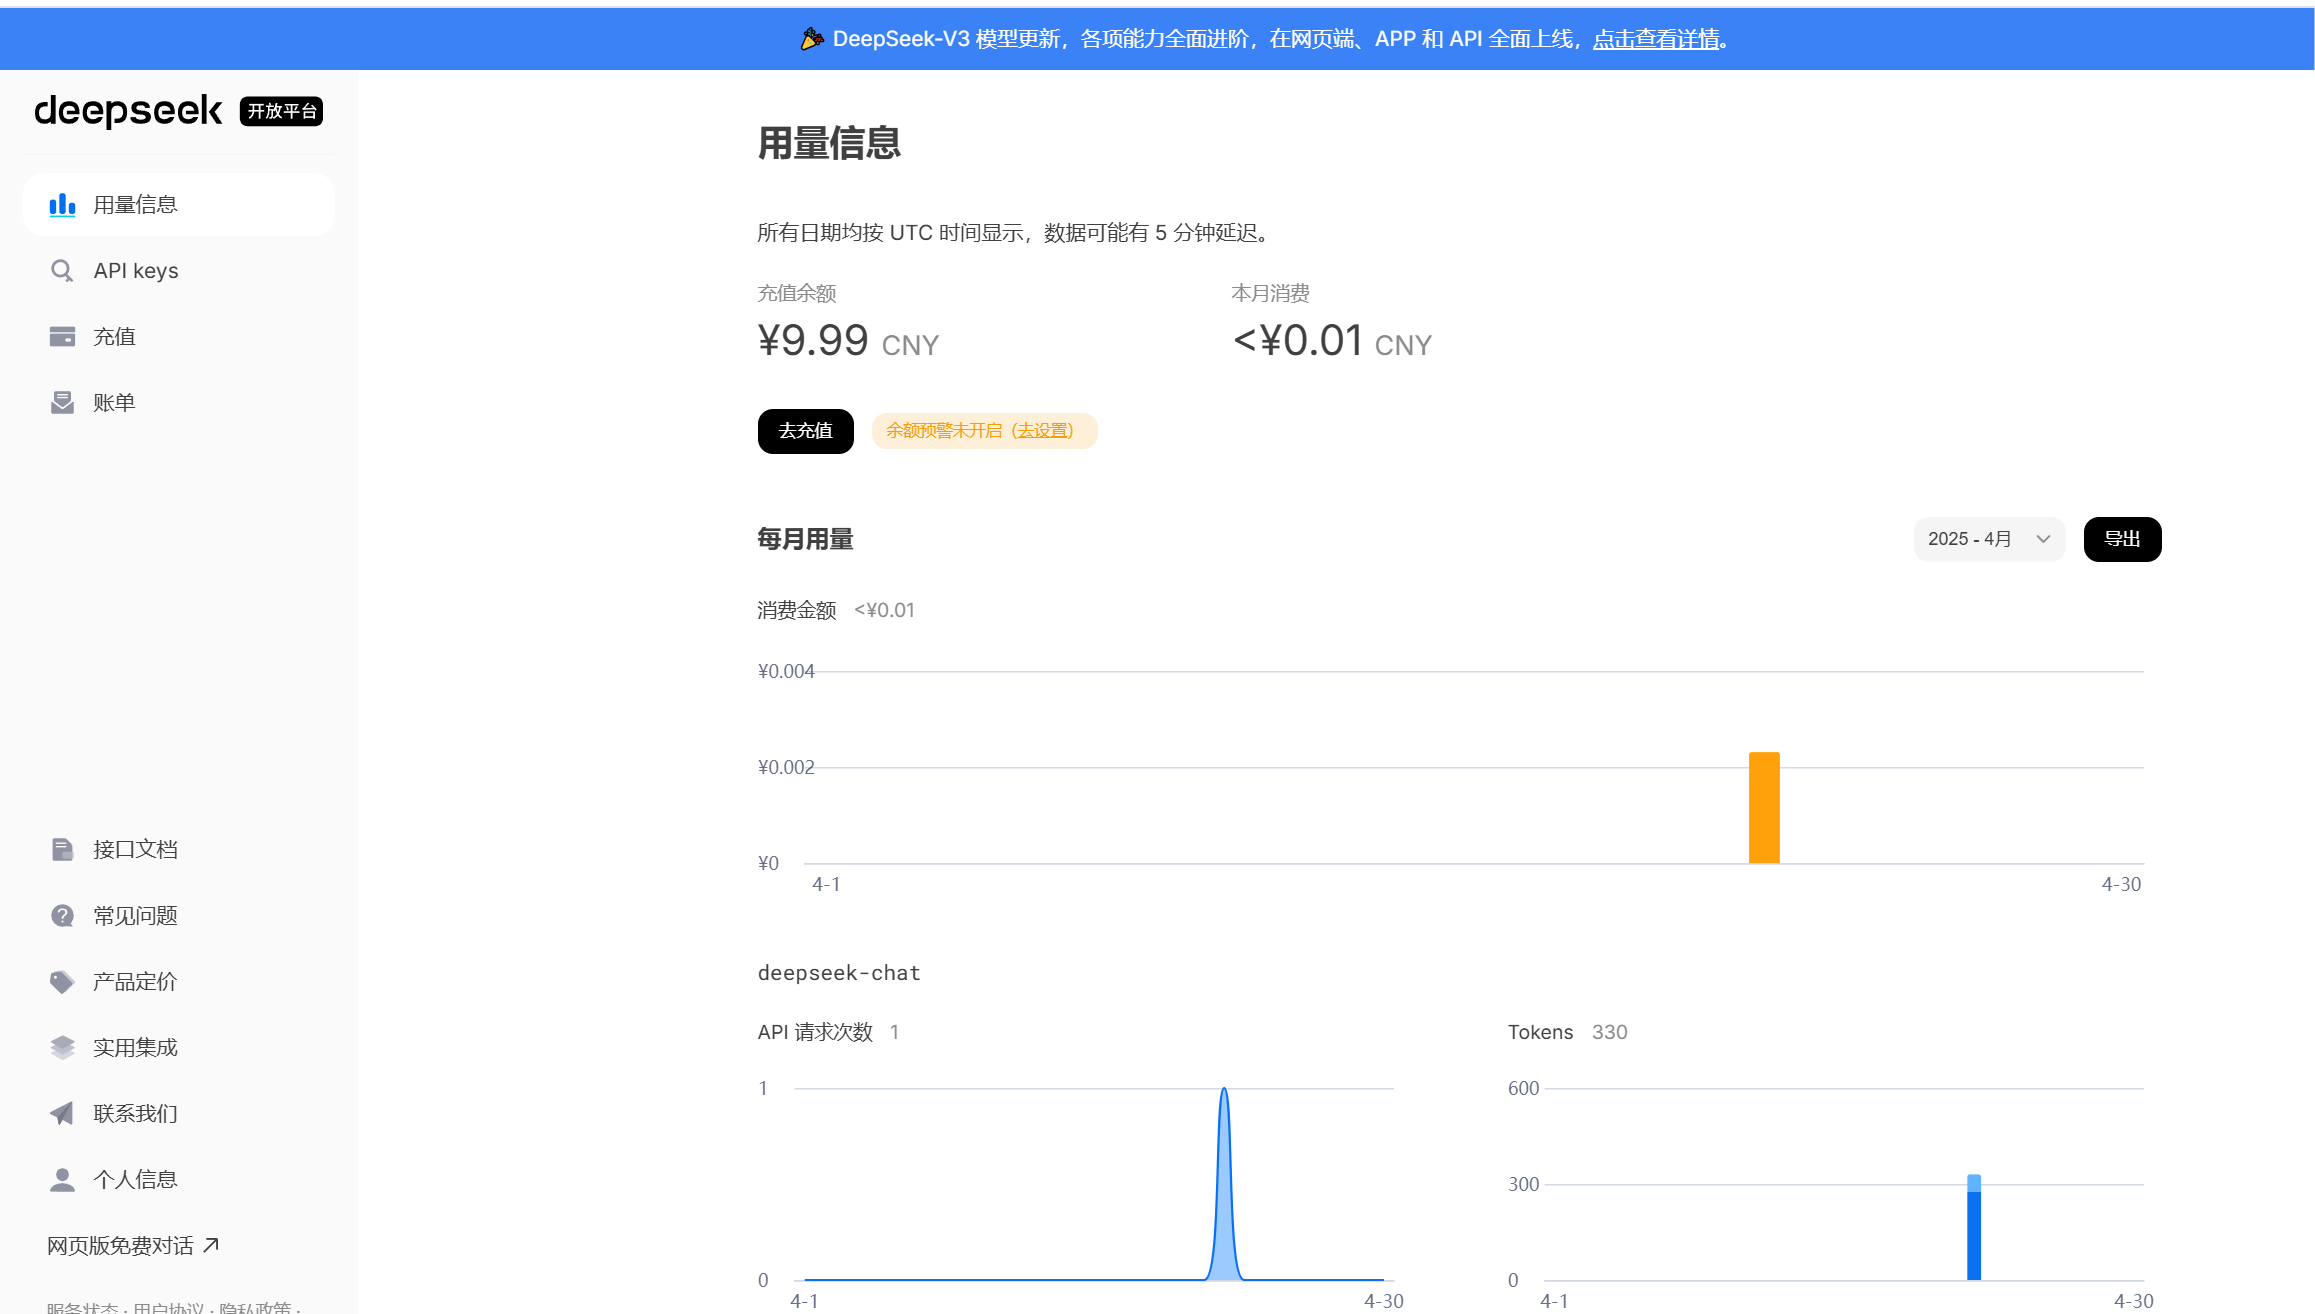Click the person icon beside 个人信息

tap(62, 1180)
